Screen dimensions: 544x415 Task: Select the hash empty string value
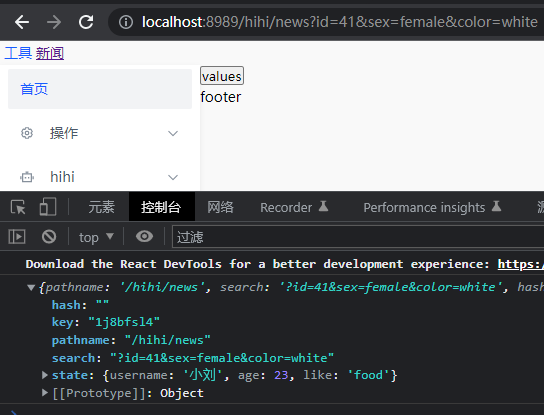(x=102, y=304)
